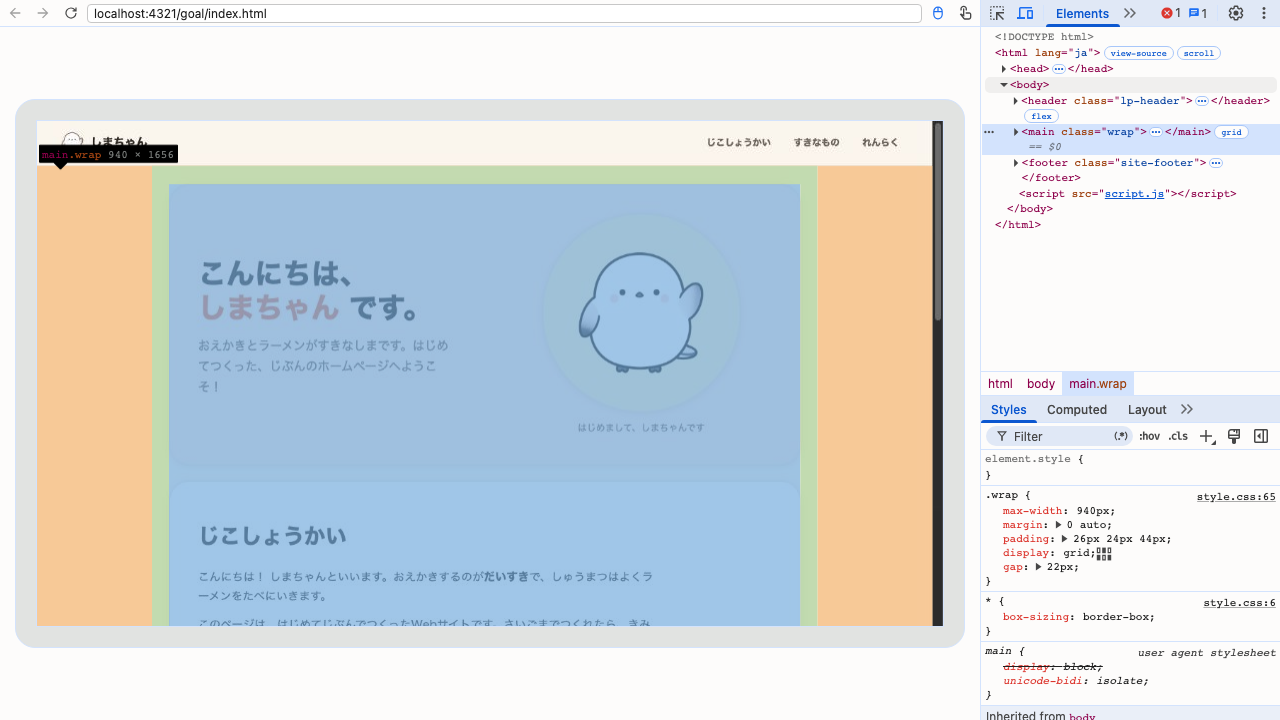Go forward with the browser arrow
The image size is (1280, 720).
(x=43, y=13)
